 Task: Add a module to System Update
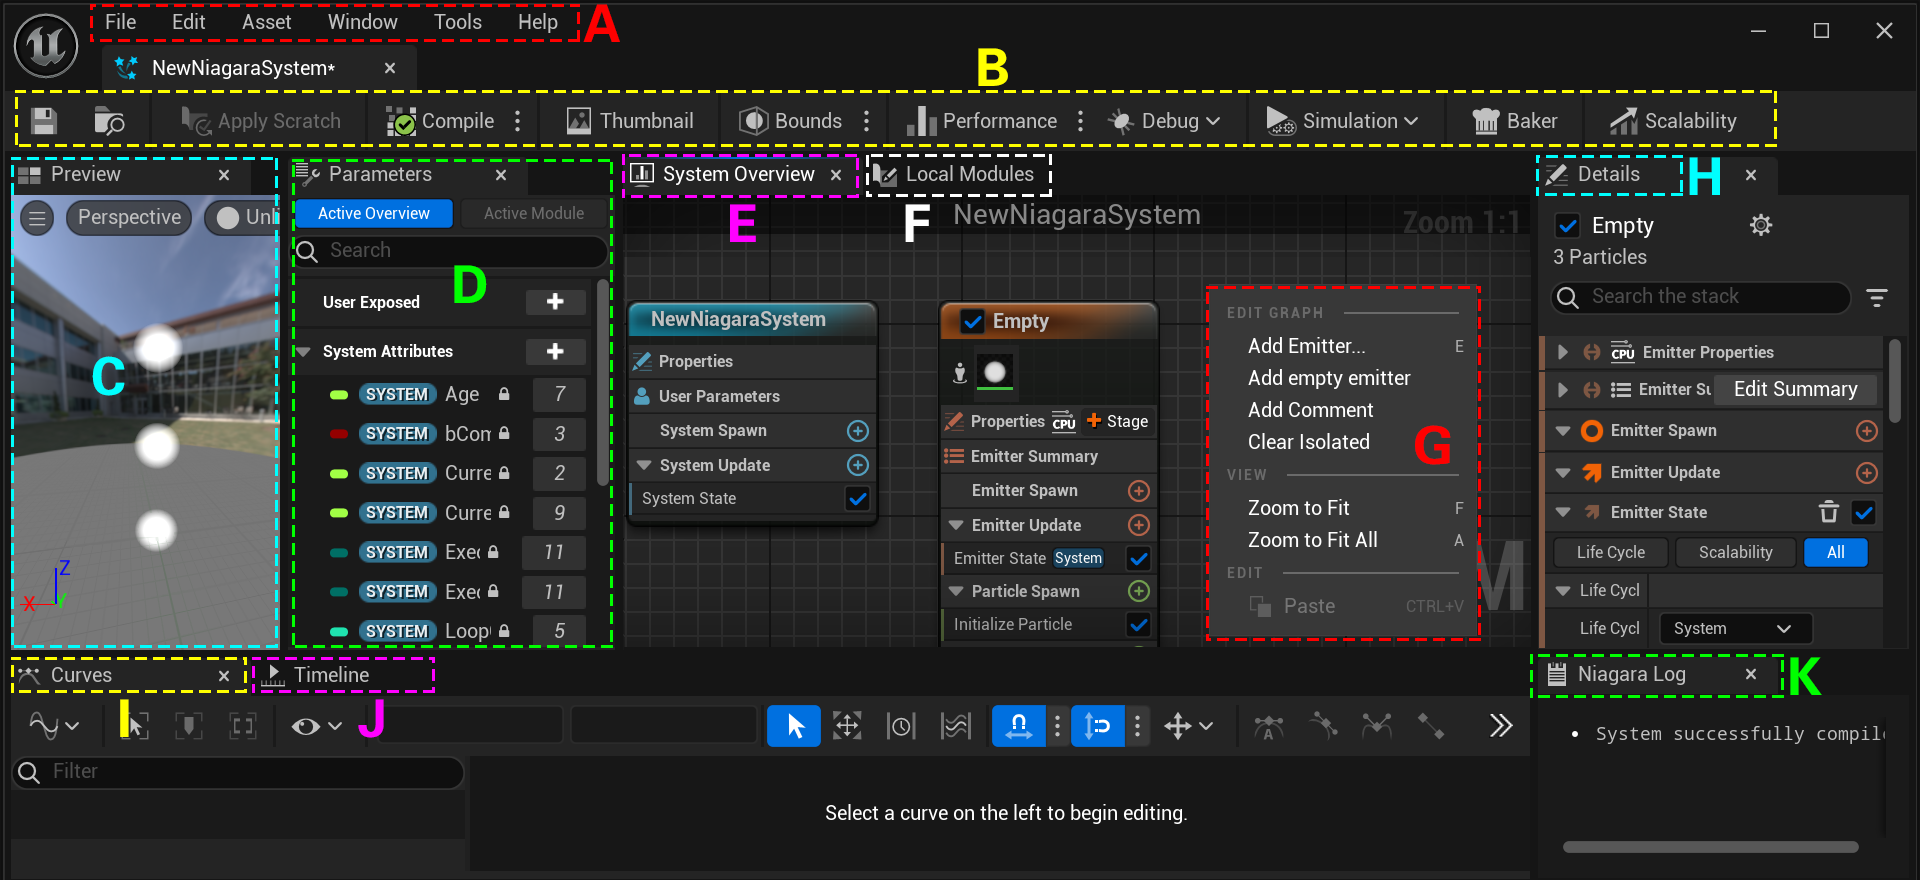pos(858,465)
